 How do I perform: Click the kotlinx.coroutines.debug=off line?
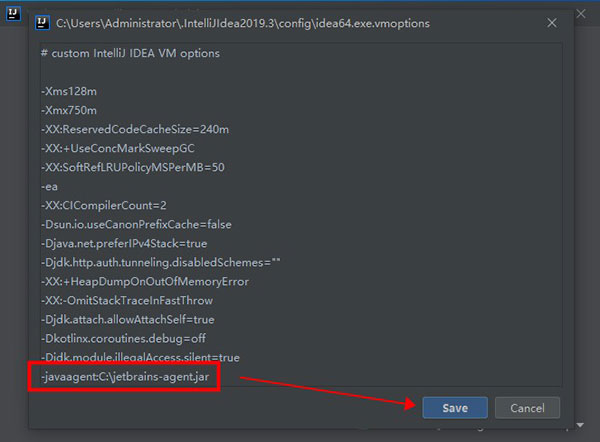[x=123, y=339]
